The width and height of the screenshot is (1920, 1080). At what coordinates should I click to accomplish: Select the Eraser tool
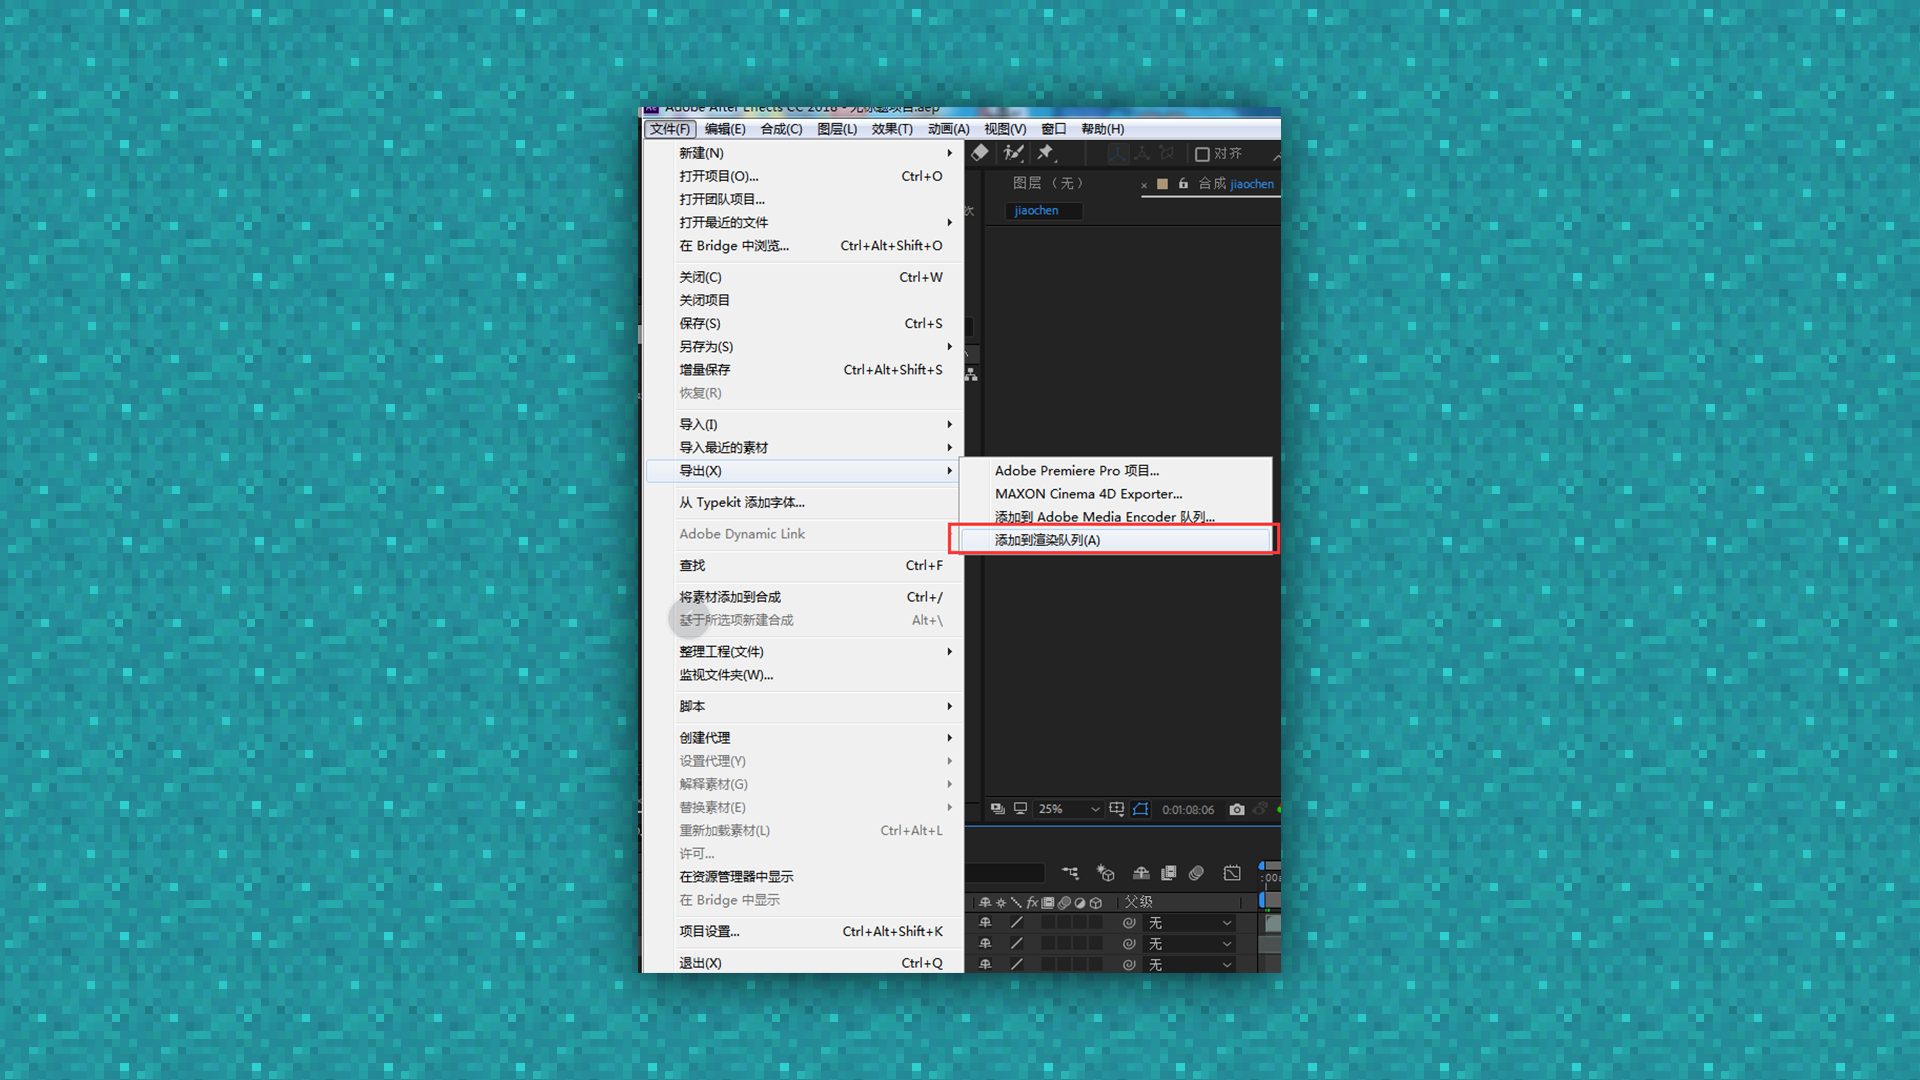tap(980, 153)
